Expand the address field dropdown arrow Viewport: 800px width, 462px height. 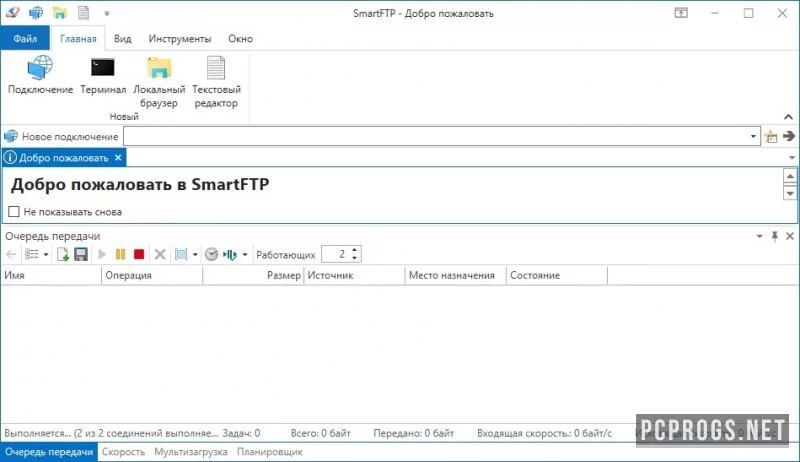click(x=753, y=136)
